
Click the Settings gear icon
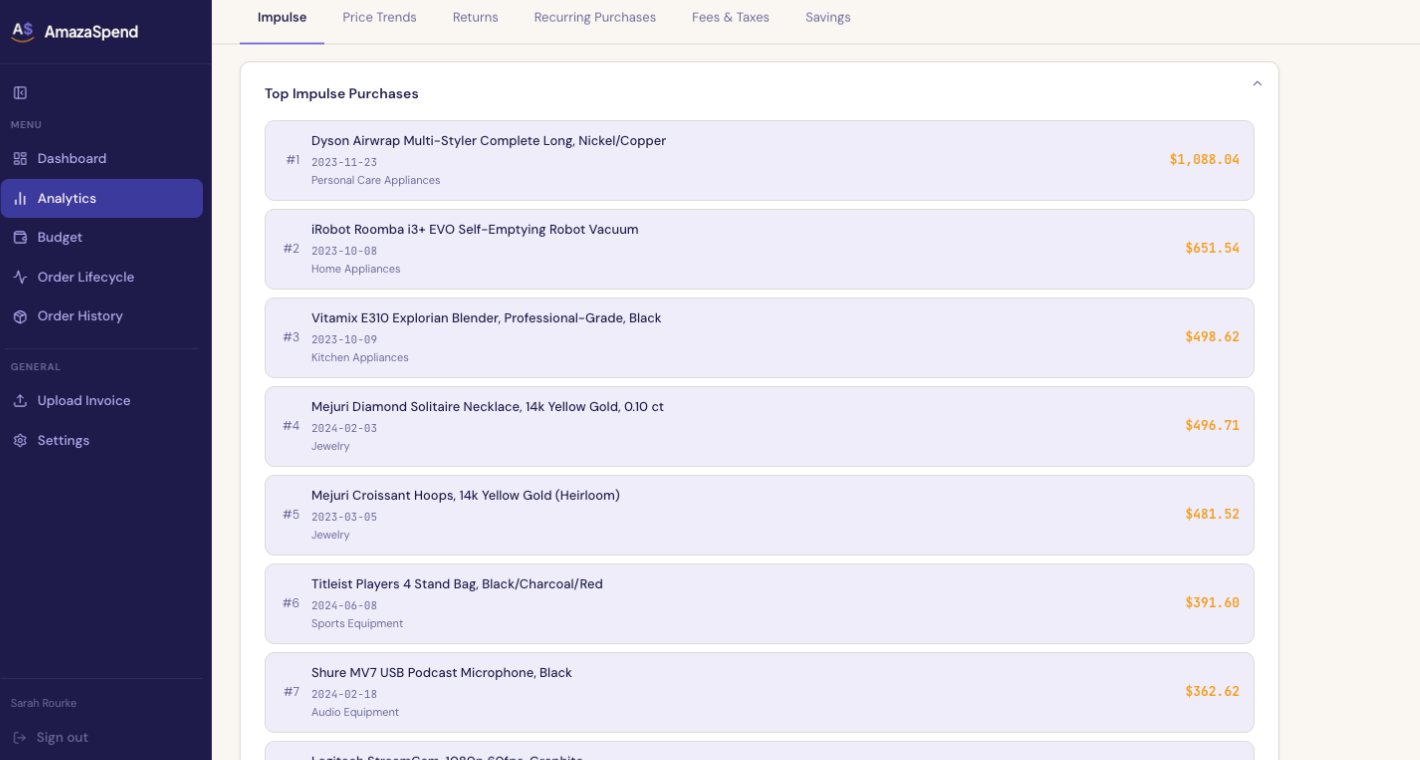click(20, 441)
